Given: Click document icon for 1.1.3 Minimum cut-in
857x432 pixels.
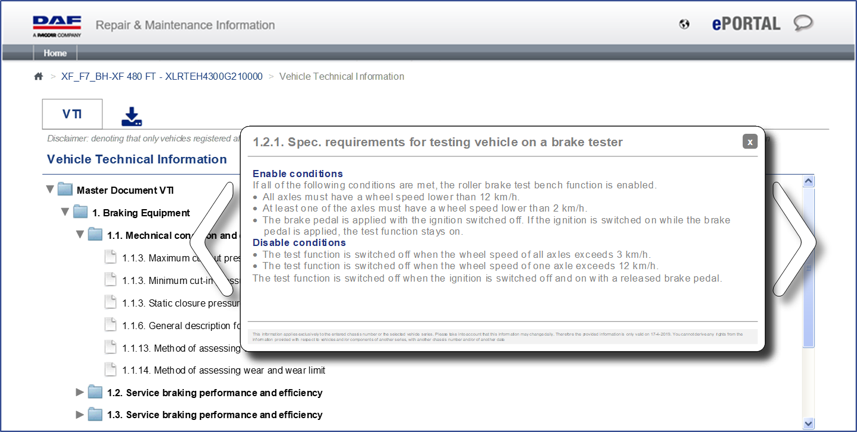Looking at the screenshot, I should (x=111, y=279).
